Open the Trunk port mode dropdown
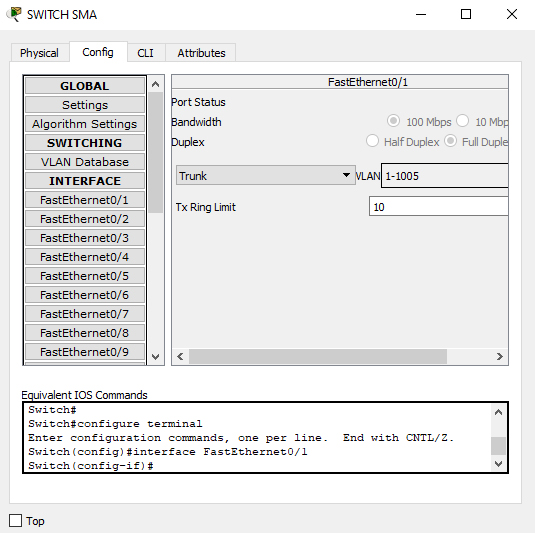This screenshot has height=533, width=535. [265, 175]
